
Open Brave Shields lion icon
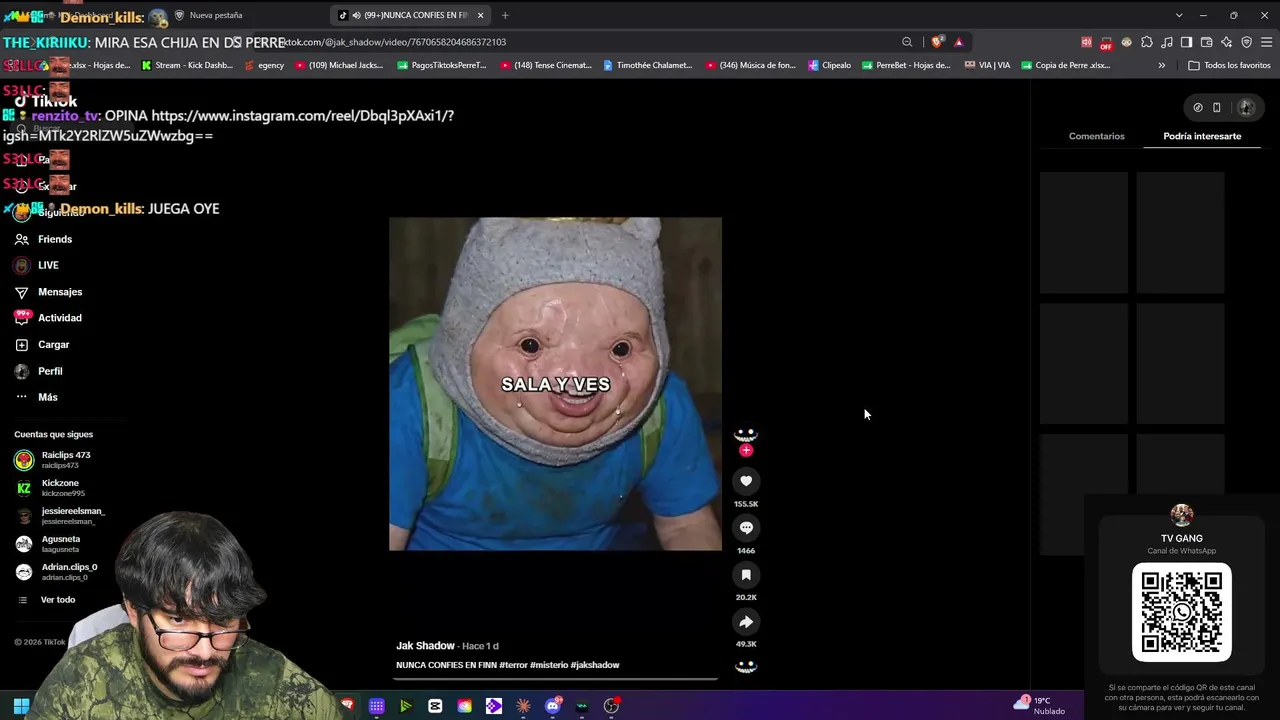click(937, 42)
